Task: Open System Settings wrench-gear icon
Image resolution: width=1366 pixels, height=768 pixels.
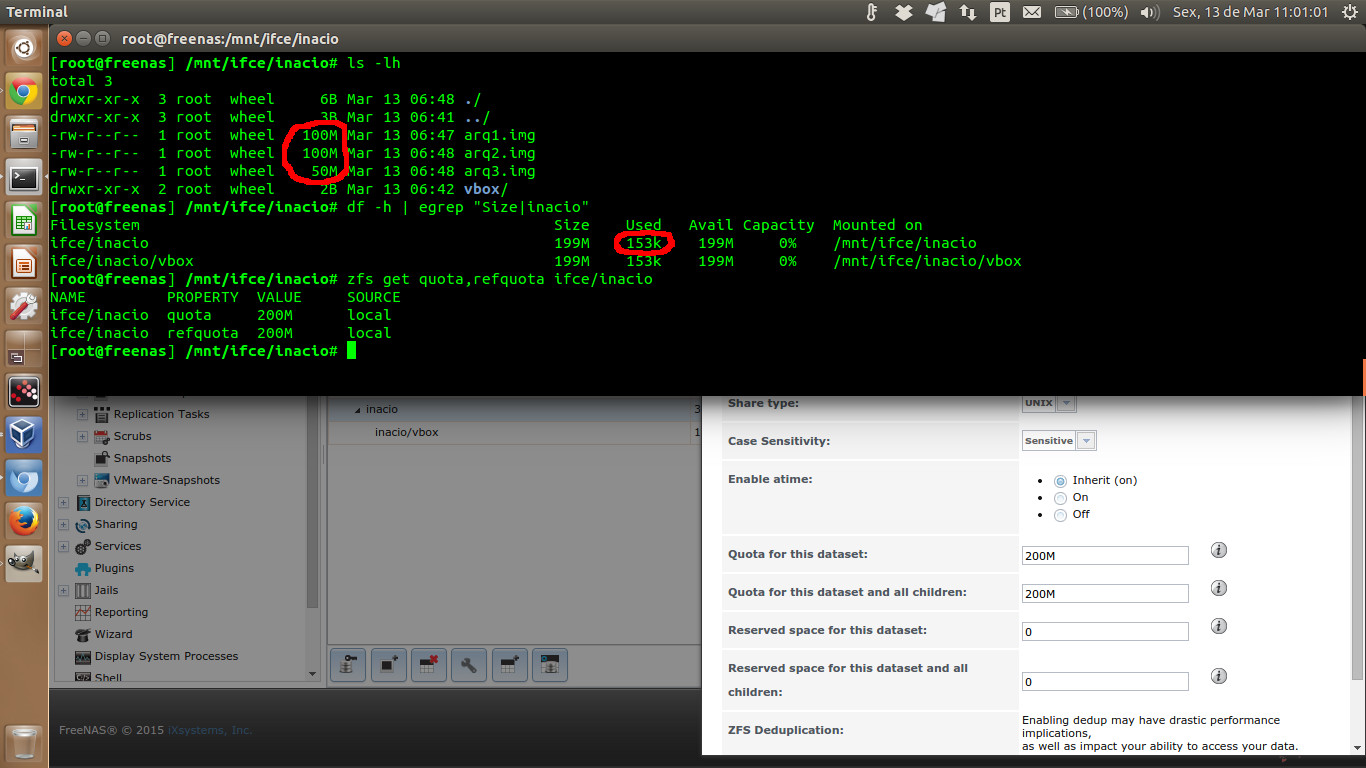Action: 24,307
